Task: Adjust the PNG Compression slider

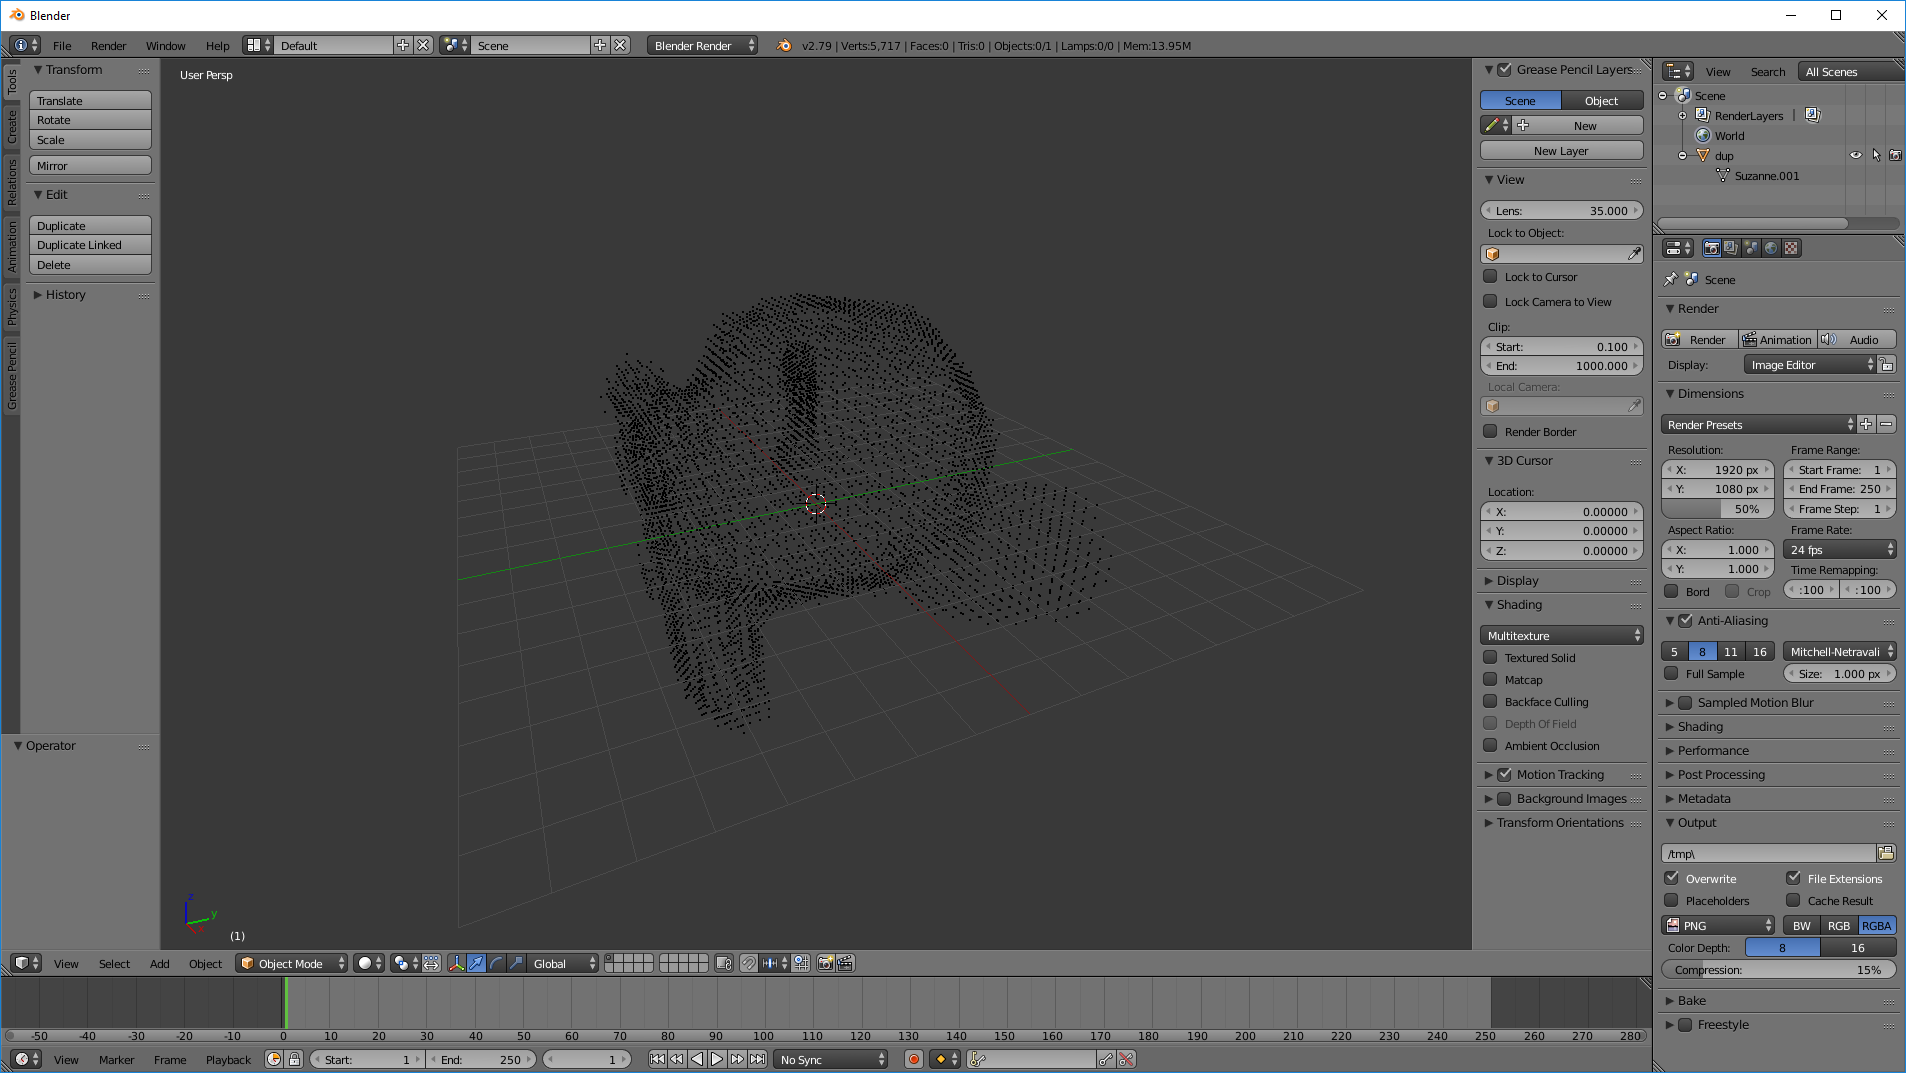Action: click(1778, 970)
